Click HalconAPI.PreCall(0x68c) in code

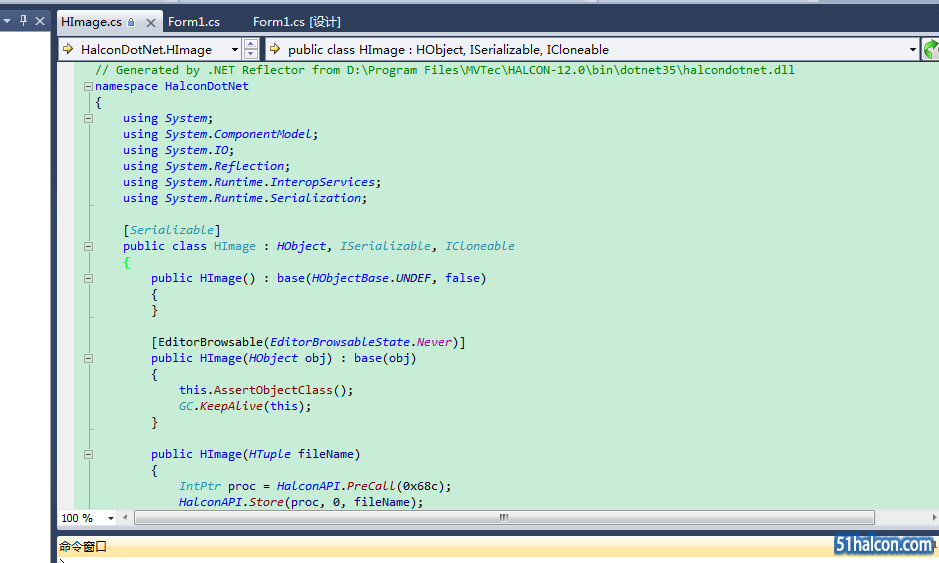pos(360,486)
